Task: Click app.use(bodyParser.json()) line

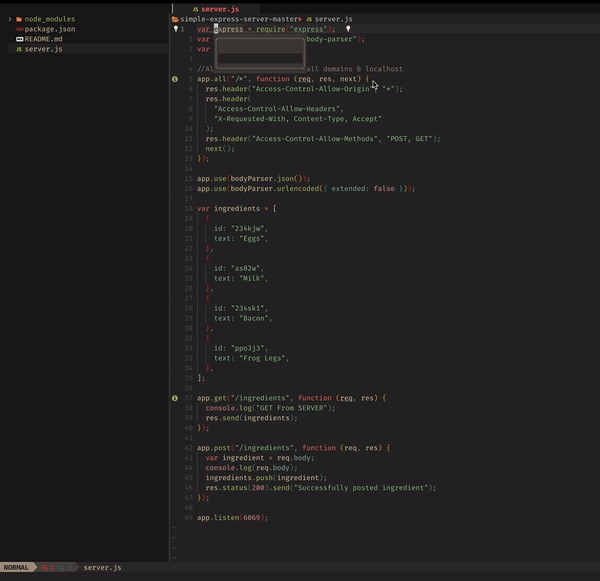Action: [253, 178]
